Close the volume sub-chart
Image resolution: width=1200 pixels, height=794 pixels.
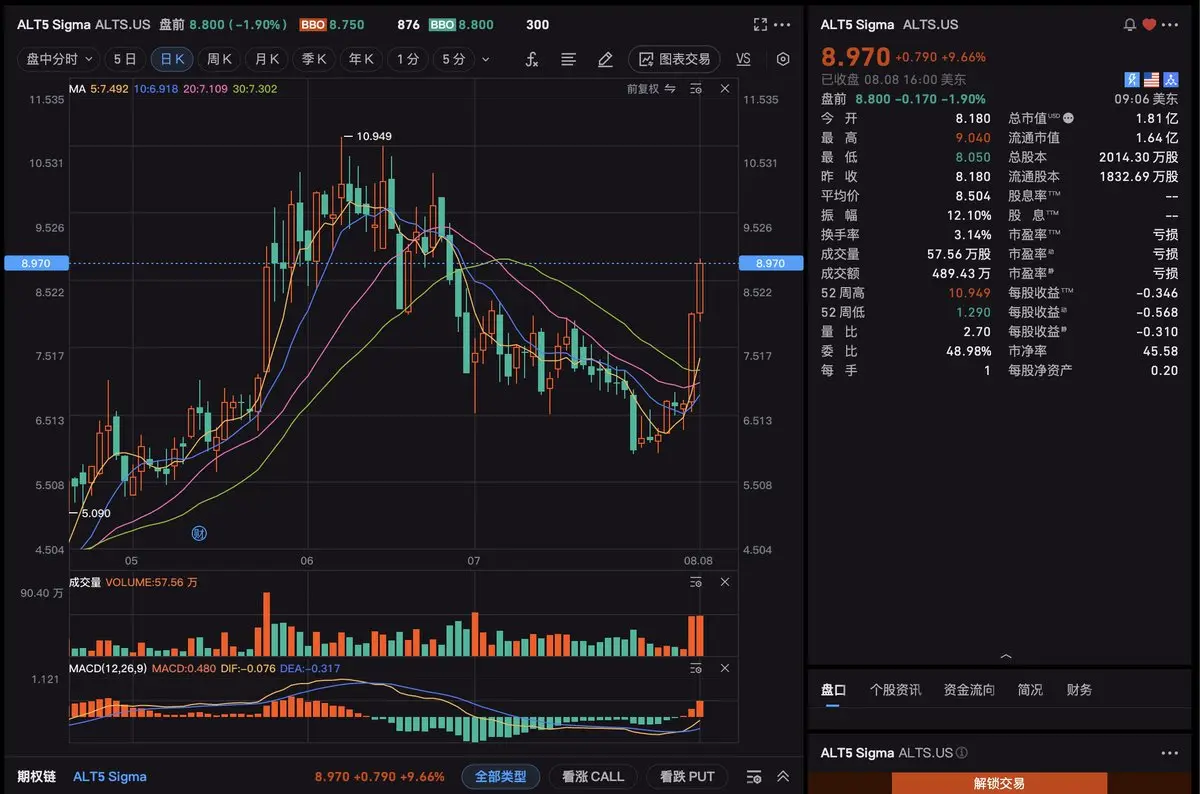pyautogui.click(x=725, y=582)
